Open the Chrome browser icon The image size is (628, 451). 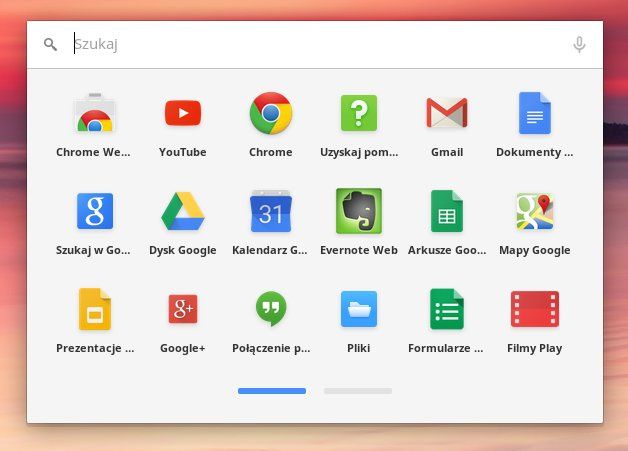coord(271,113)
